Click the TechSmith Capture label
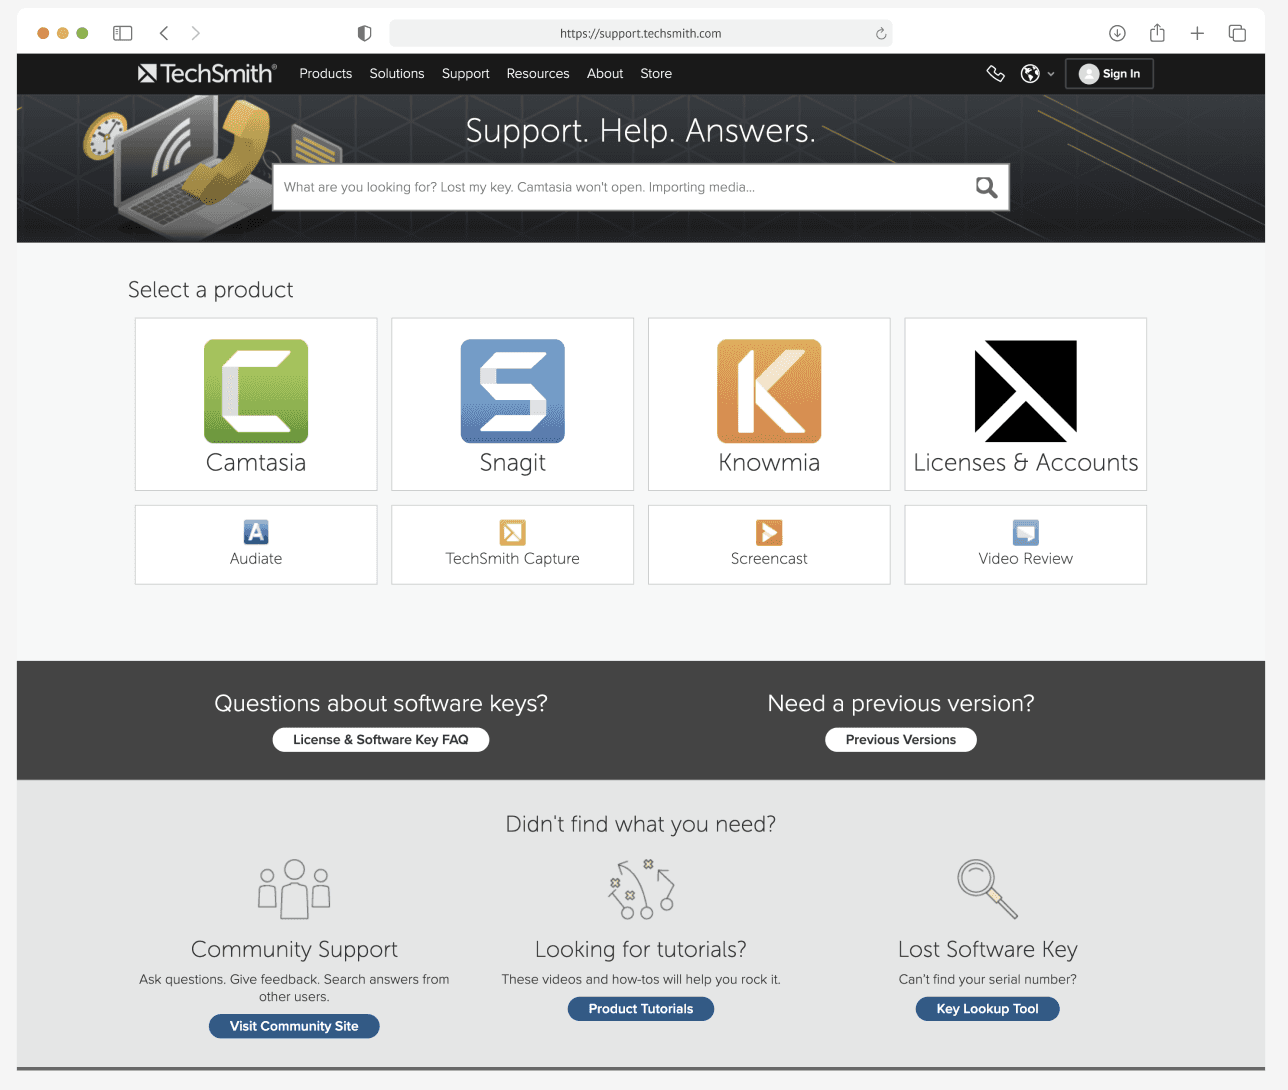This screenshot has height=1090, width=1288. click(513, 558)
